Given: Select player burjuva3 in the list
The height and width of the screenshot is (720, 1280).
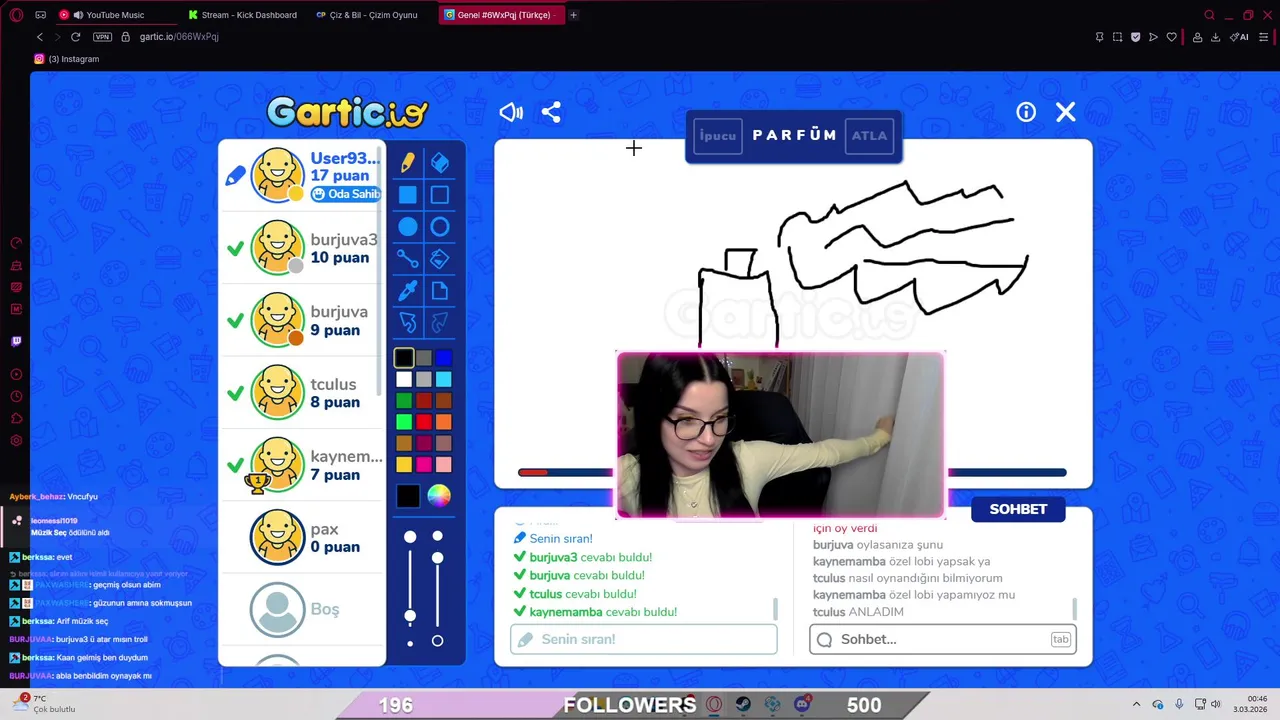Looking at the screenshot, I should point(301,248).
